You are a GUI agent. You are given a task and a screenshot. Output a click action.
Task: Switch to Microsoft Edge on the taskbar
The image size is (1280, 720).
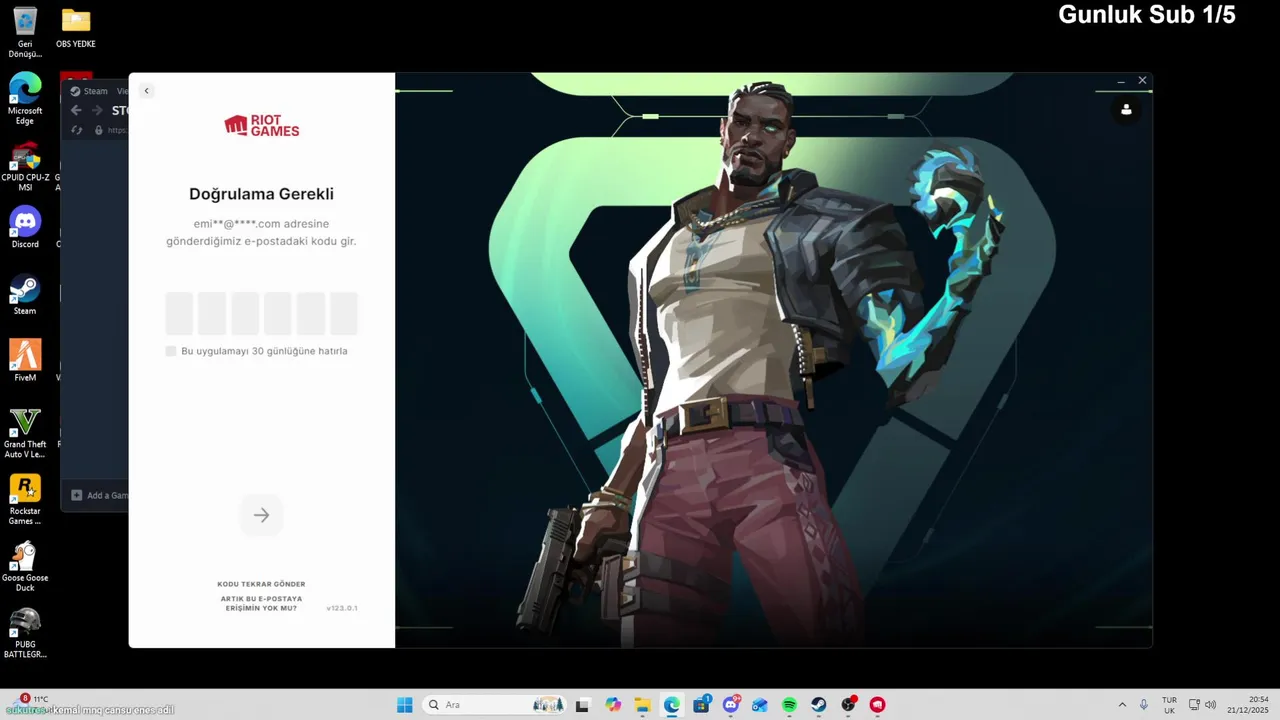coord(672,705)
